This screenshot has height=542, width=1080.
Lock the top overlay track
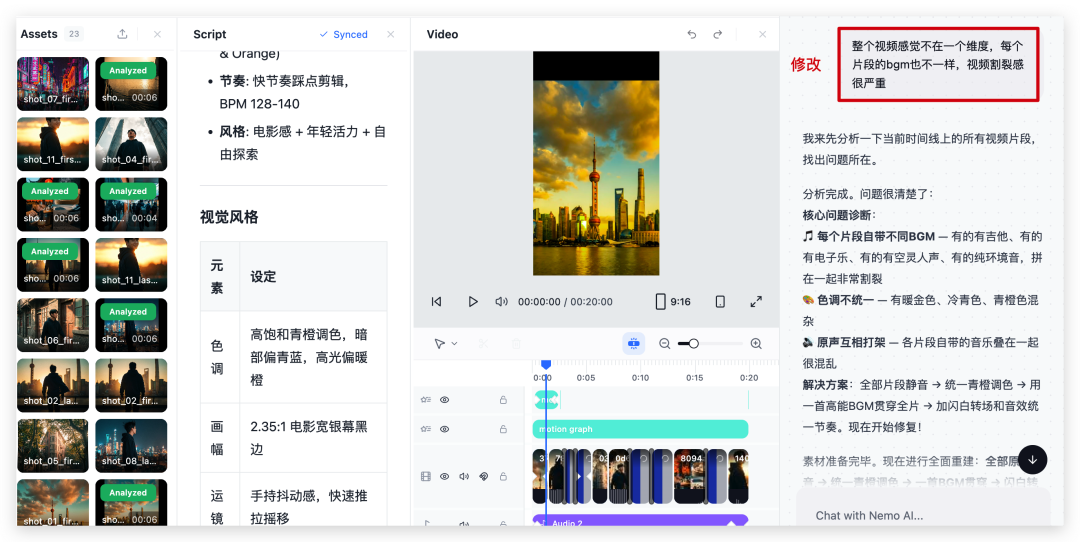click(x=503, y=399)
